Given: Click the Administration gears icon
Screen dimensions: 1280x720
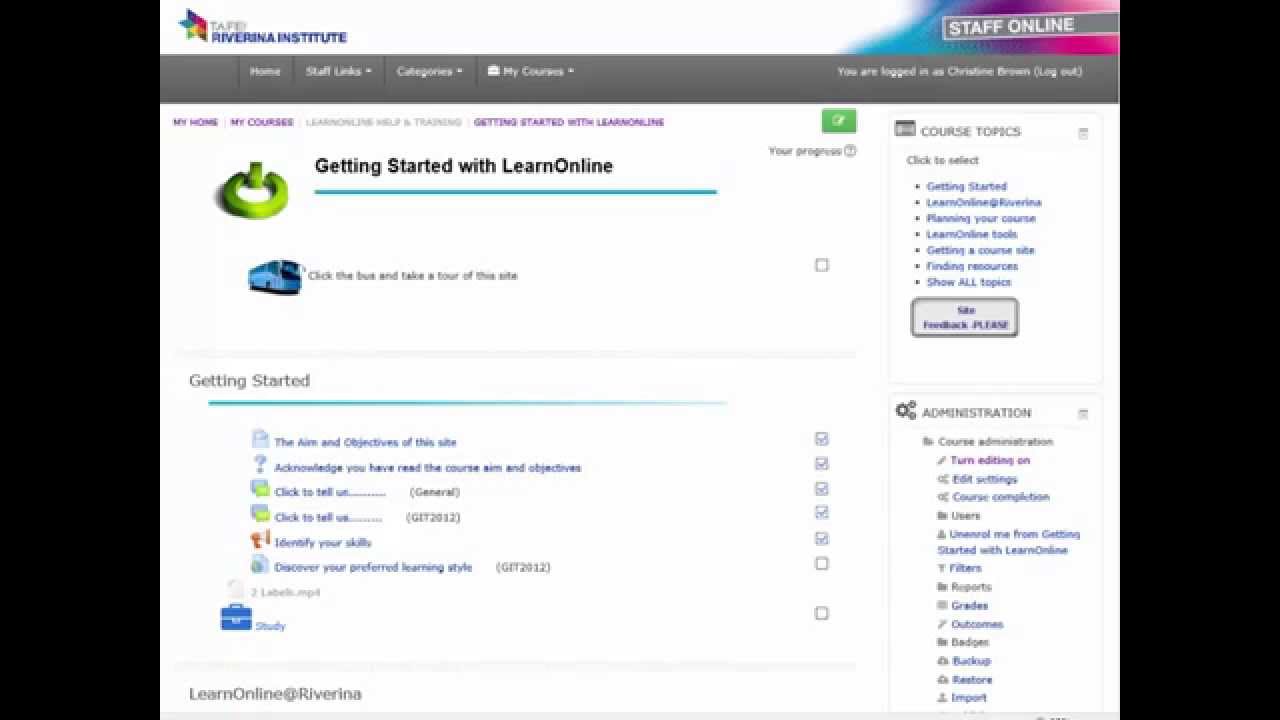Looking at the screenshot, I should point(906,411).
